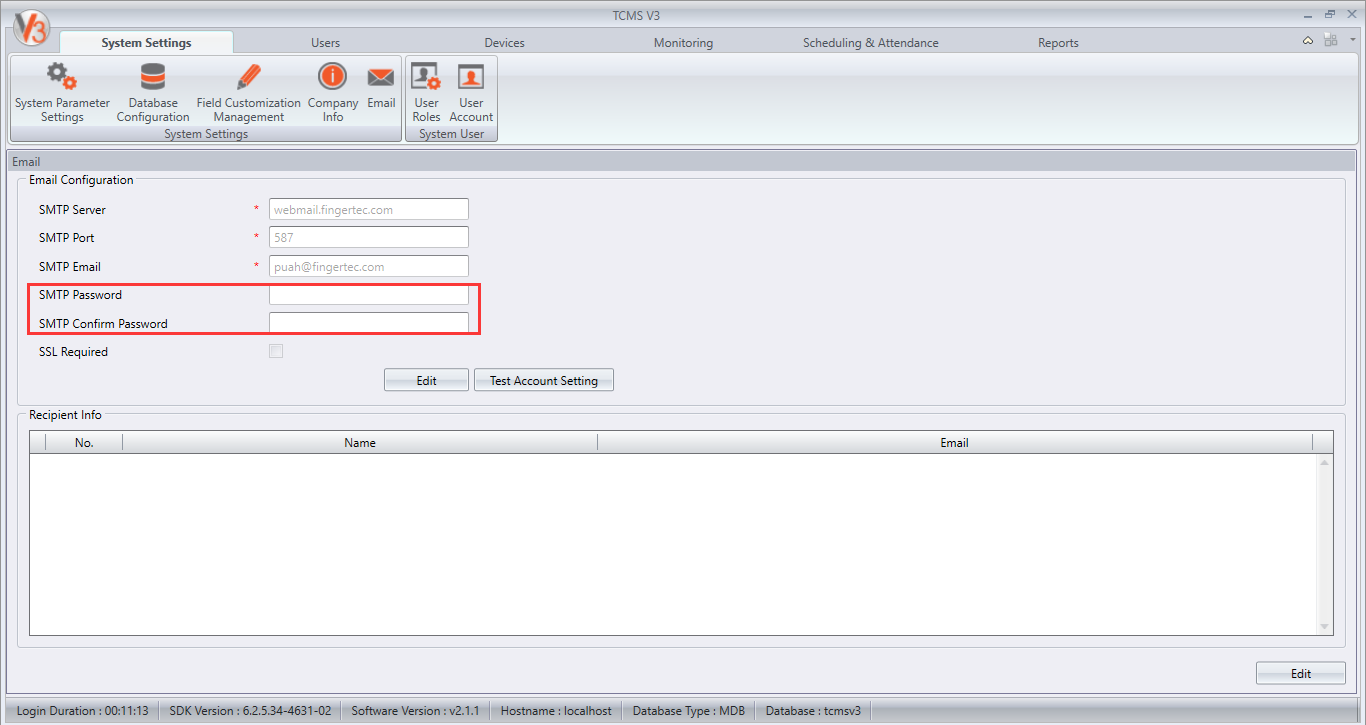Restore down the TCMS V3 window
The image size is (1366, 725).
(1330, 14)
